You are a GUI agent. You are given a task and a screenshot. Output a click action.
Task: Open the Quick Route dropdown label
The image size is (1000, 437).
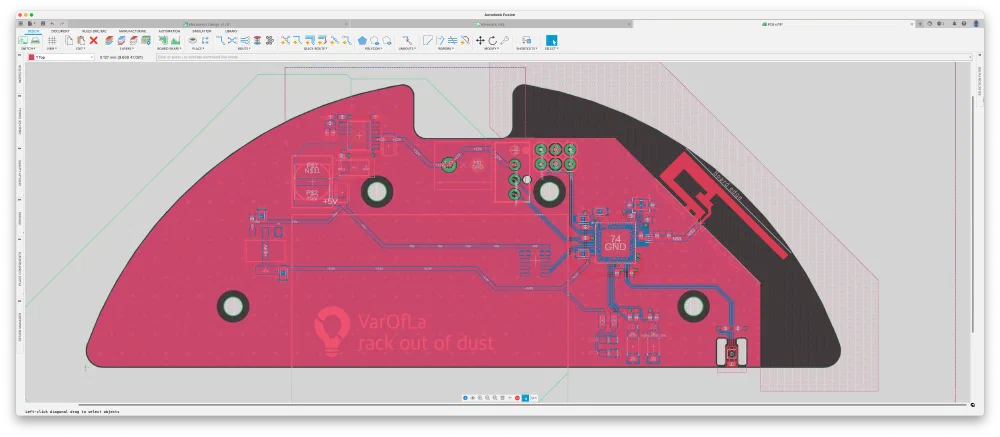(x=316, y=48)
